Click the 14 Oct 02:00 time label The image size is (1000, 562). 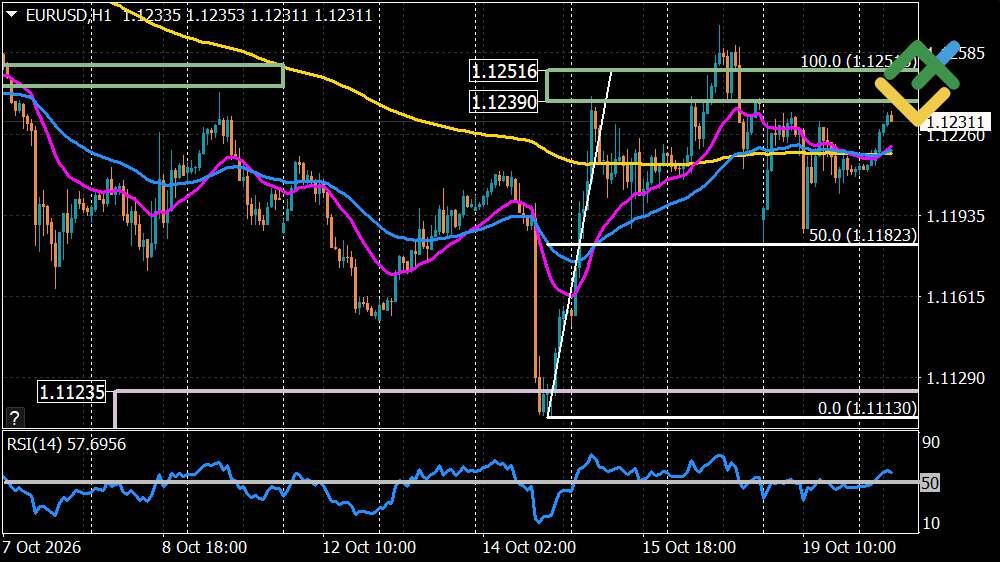click(529, 547)
